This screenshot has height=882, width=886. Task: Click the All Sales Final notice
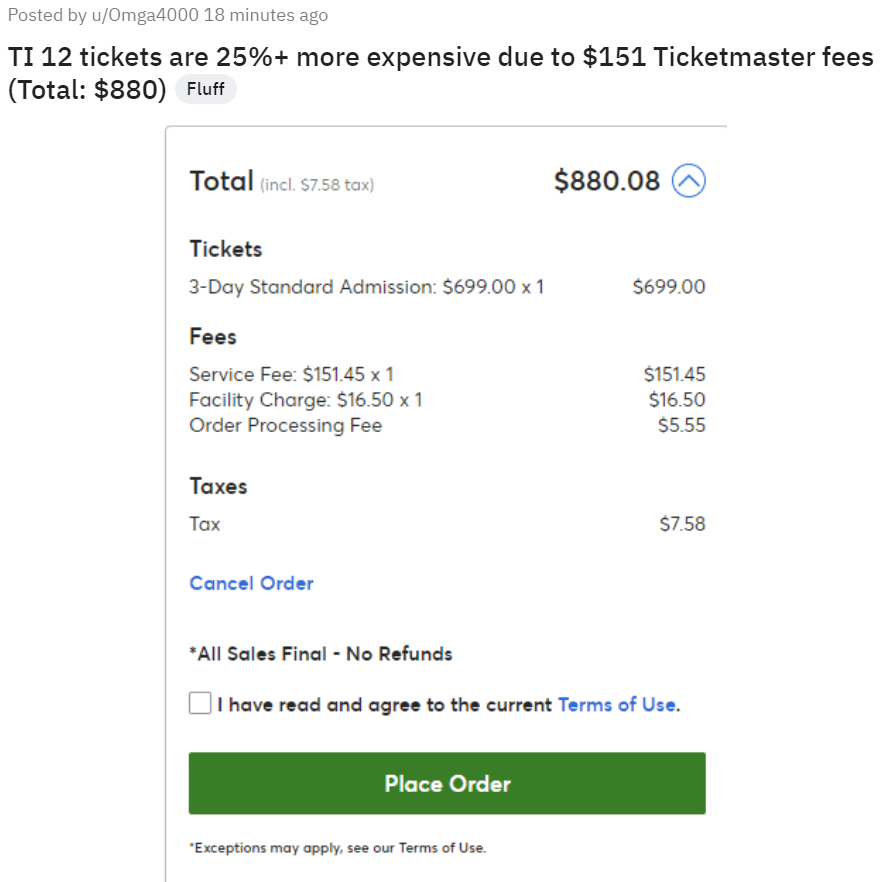click(x=320, y=654)
